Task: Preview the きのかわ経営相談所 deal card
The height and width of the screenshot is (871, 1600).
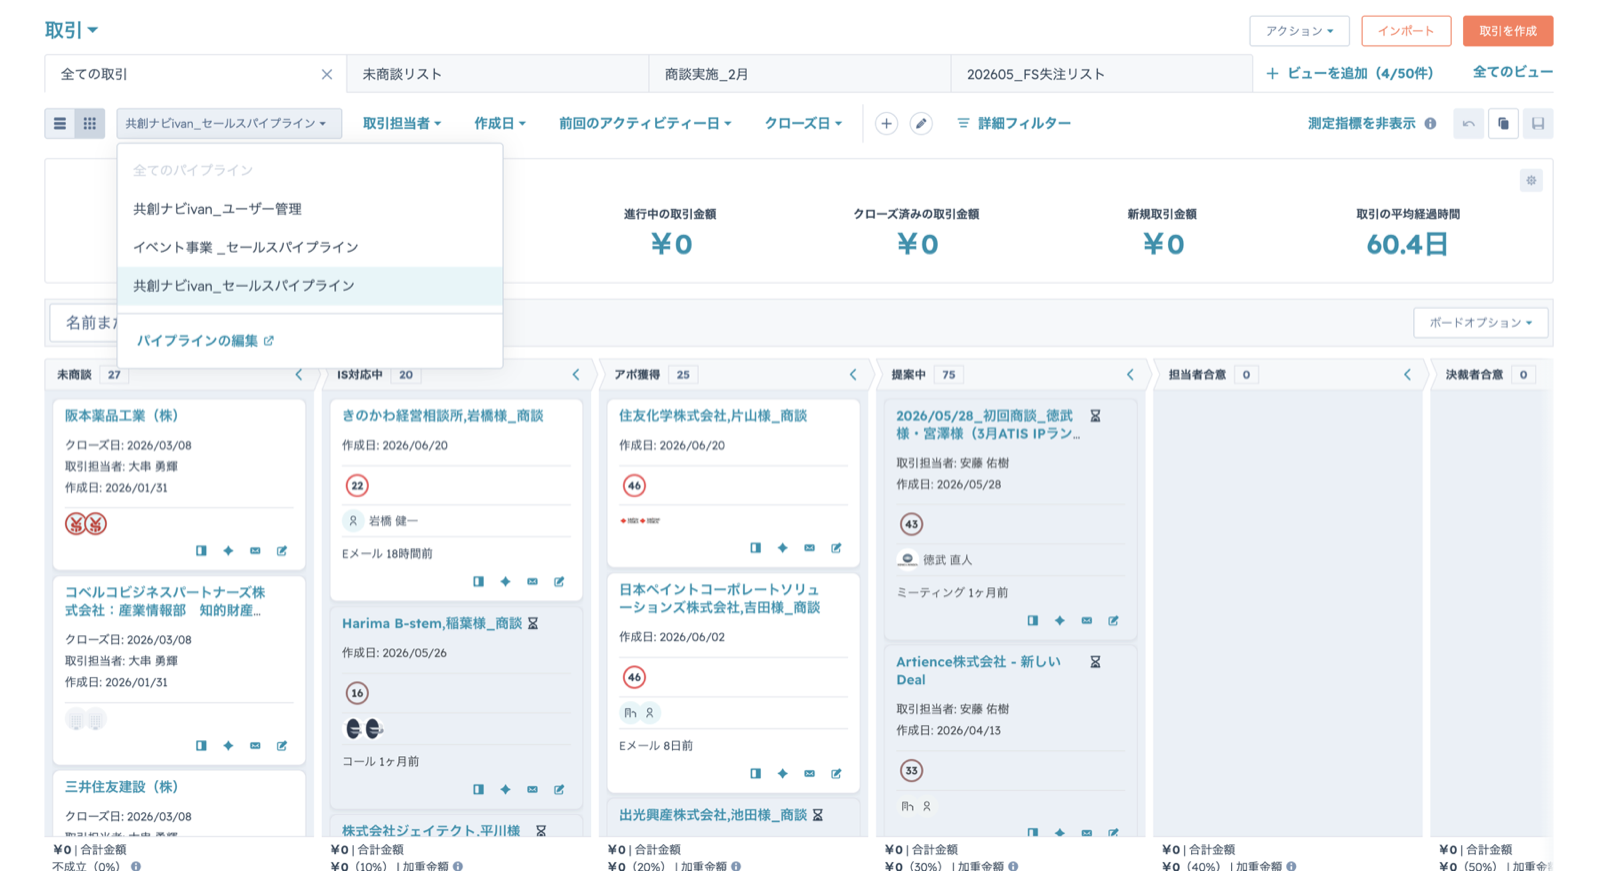Action: pyautogui.click(x=478, y=582)
